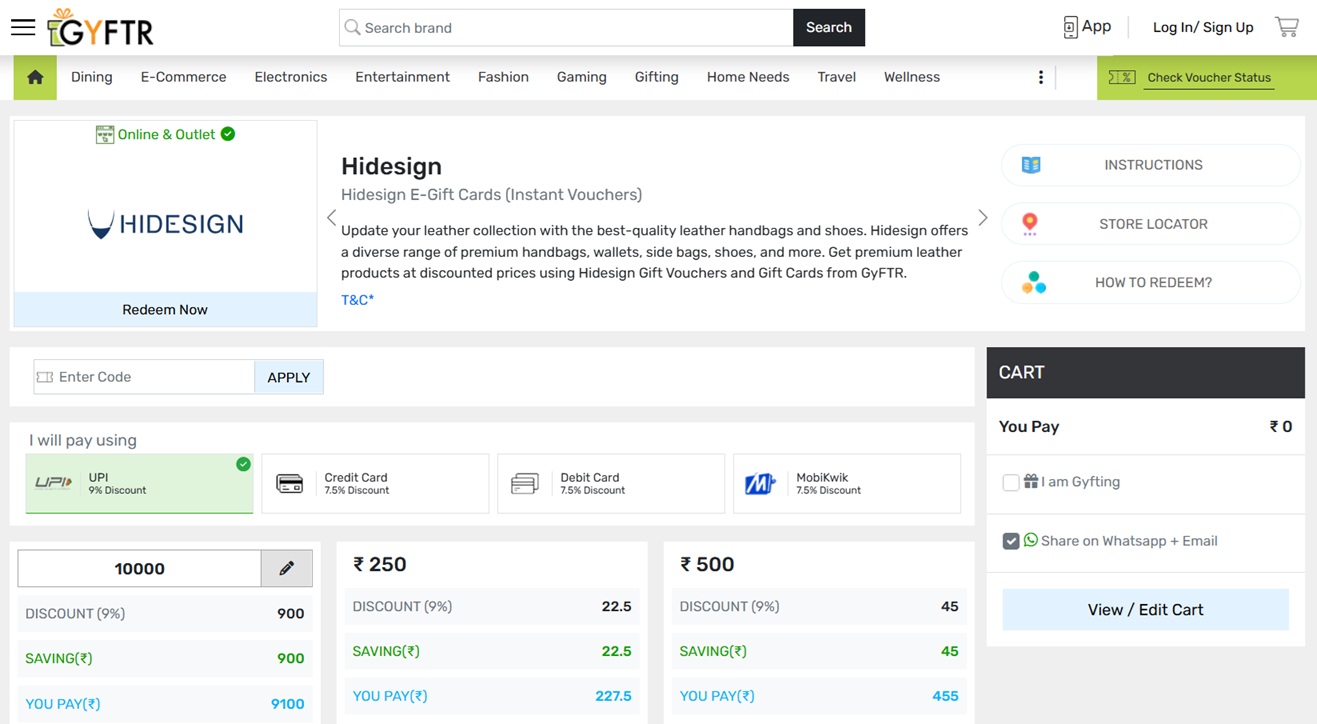Show previous description with left chevron
The image size is (1317, 724).
[331, 218]
